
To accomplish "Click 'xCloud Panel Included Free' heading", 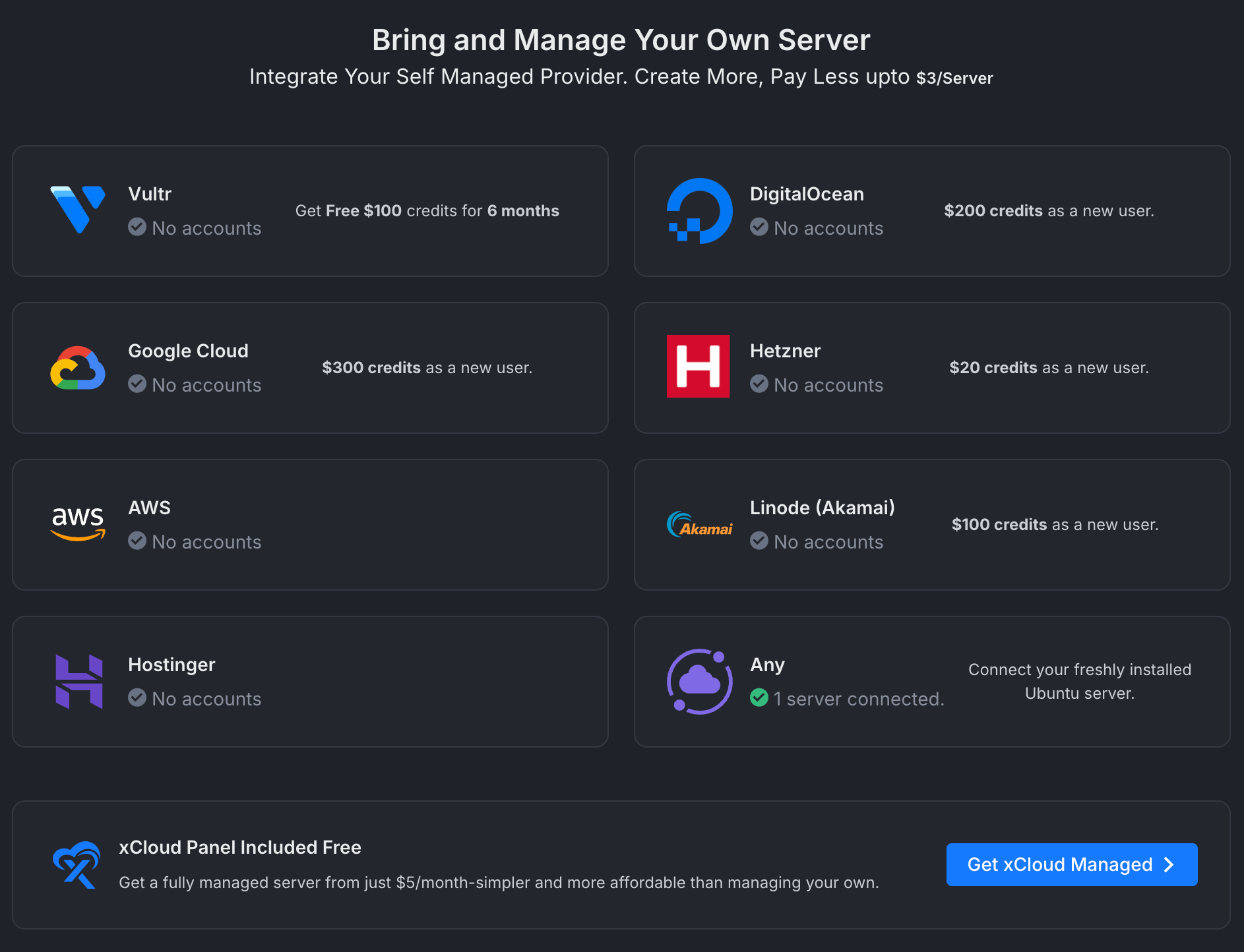I will pyautogui.click(x=240, y=847).
